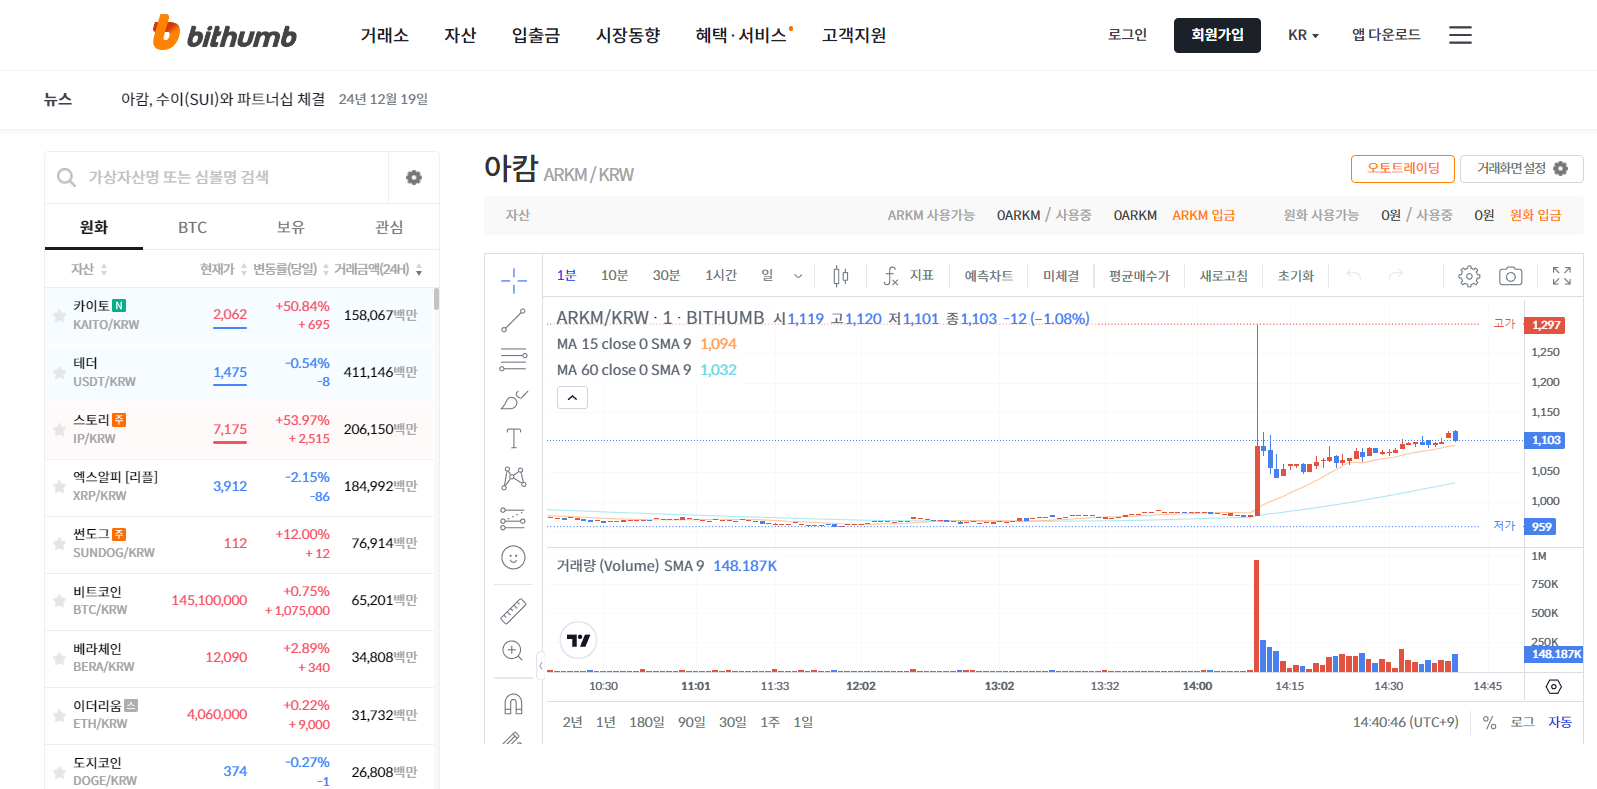This screenshot has height=789, width=1597.
Task: Open the chart patterns tool
Action: (x=513, y=478)
